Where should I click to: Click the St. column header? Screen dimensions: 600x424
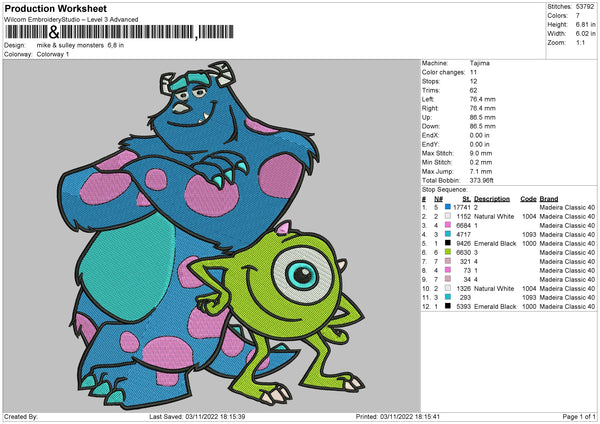[x=466, y=199]
